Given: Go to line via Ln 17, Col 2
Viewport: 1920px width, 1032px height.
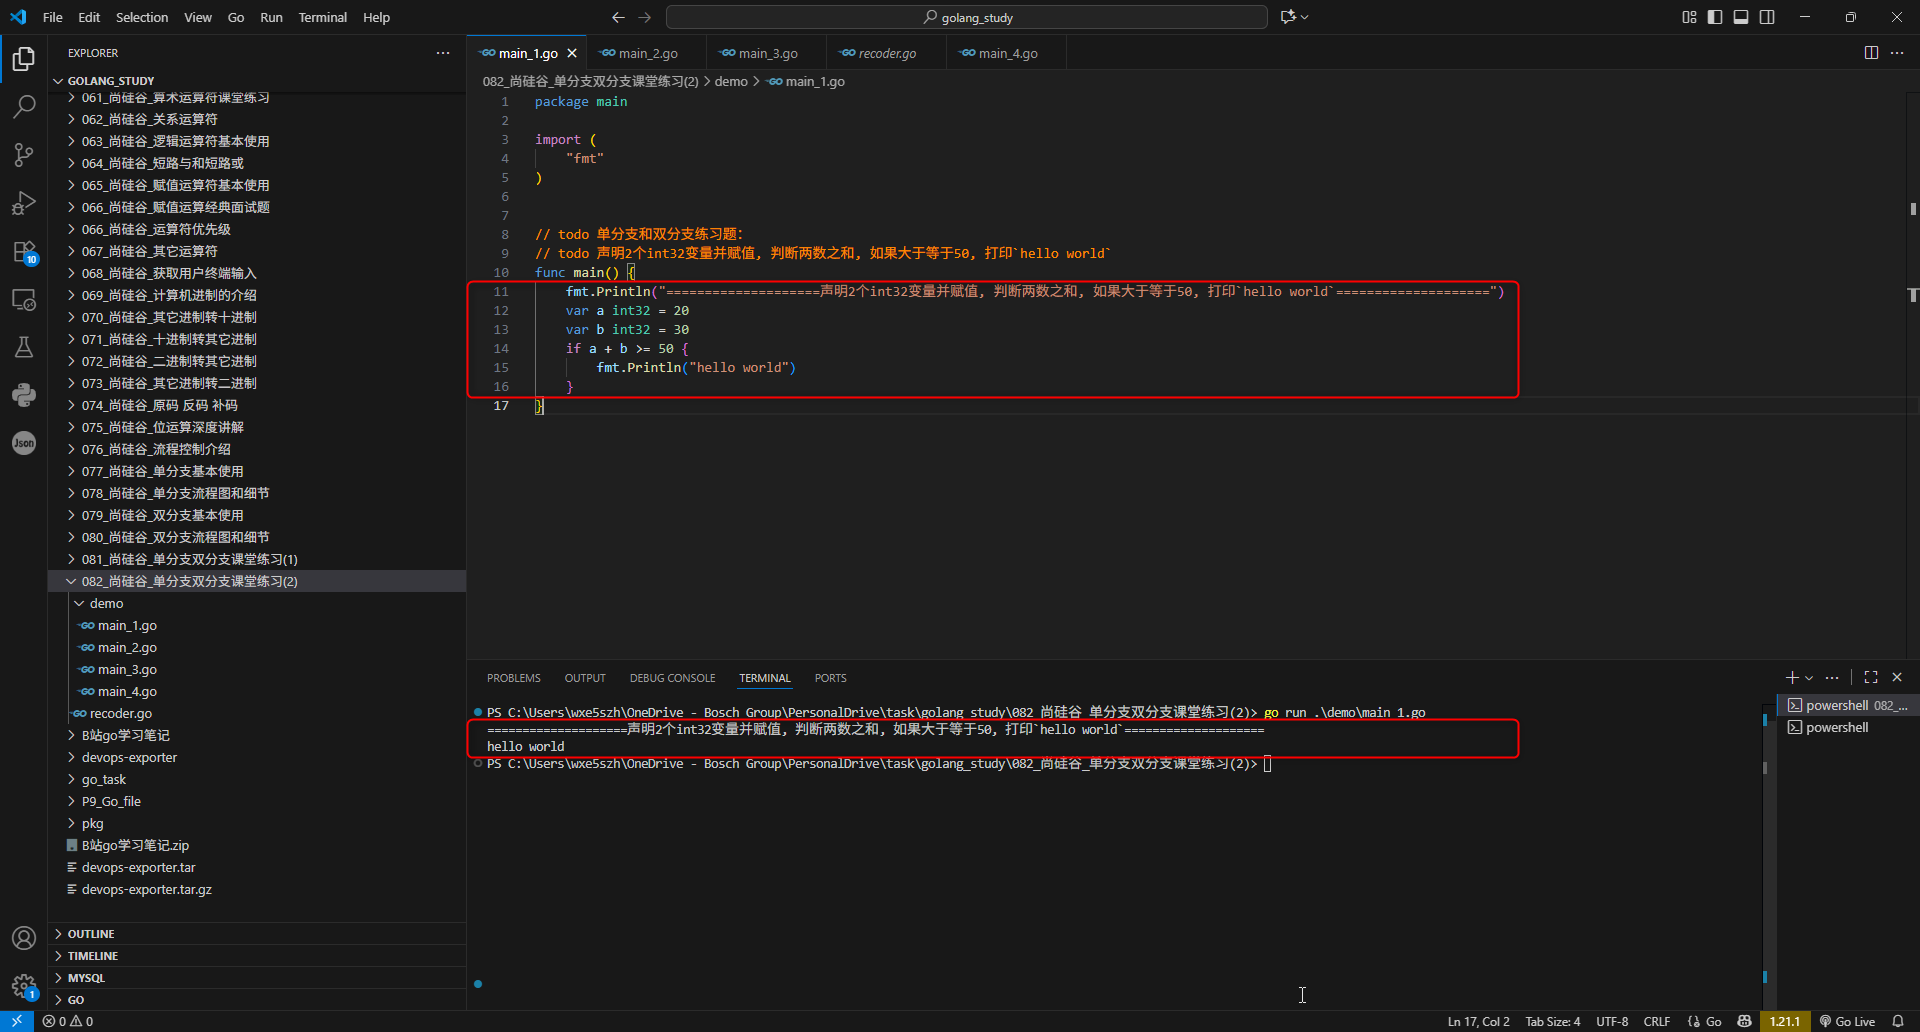Looking at the screenshot, I should pyautogui.click(x=1479, y=1021).
